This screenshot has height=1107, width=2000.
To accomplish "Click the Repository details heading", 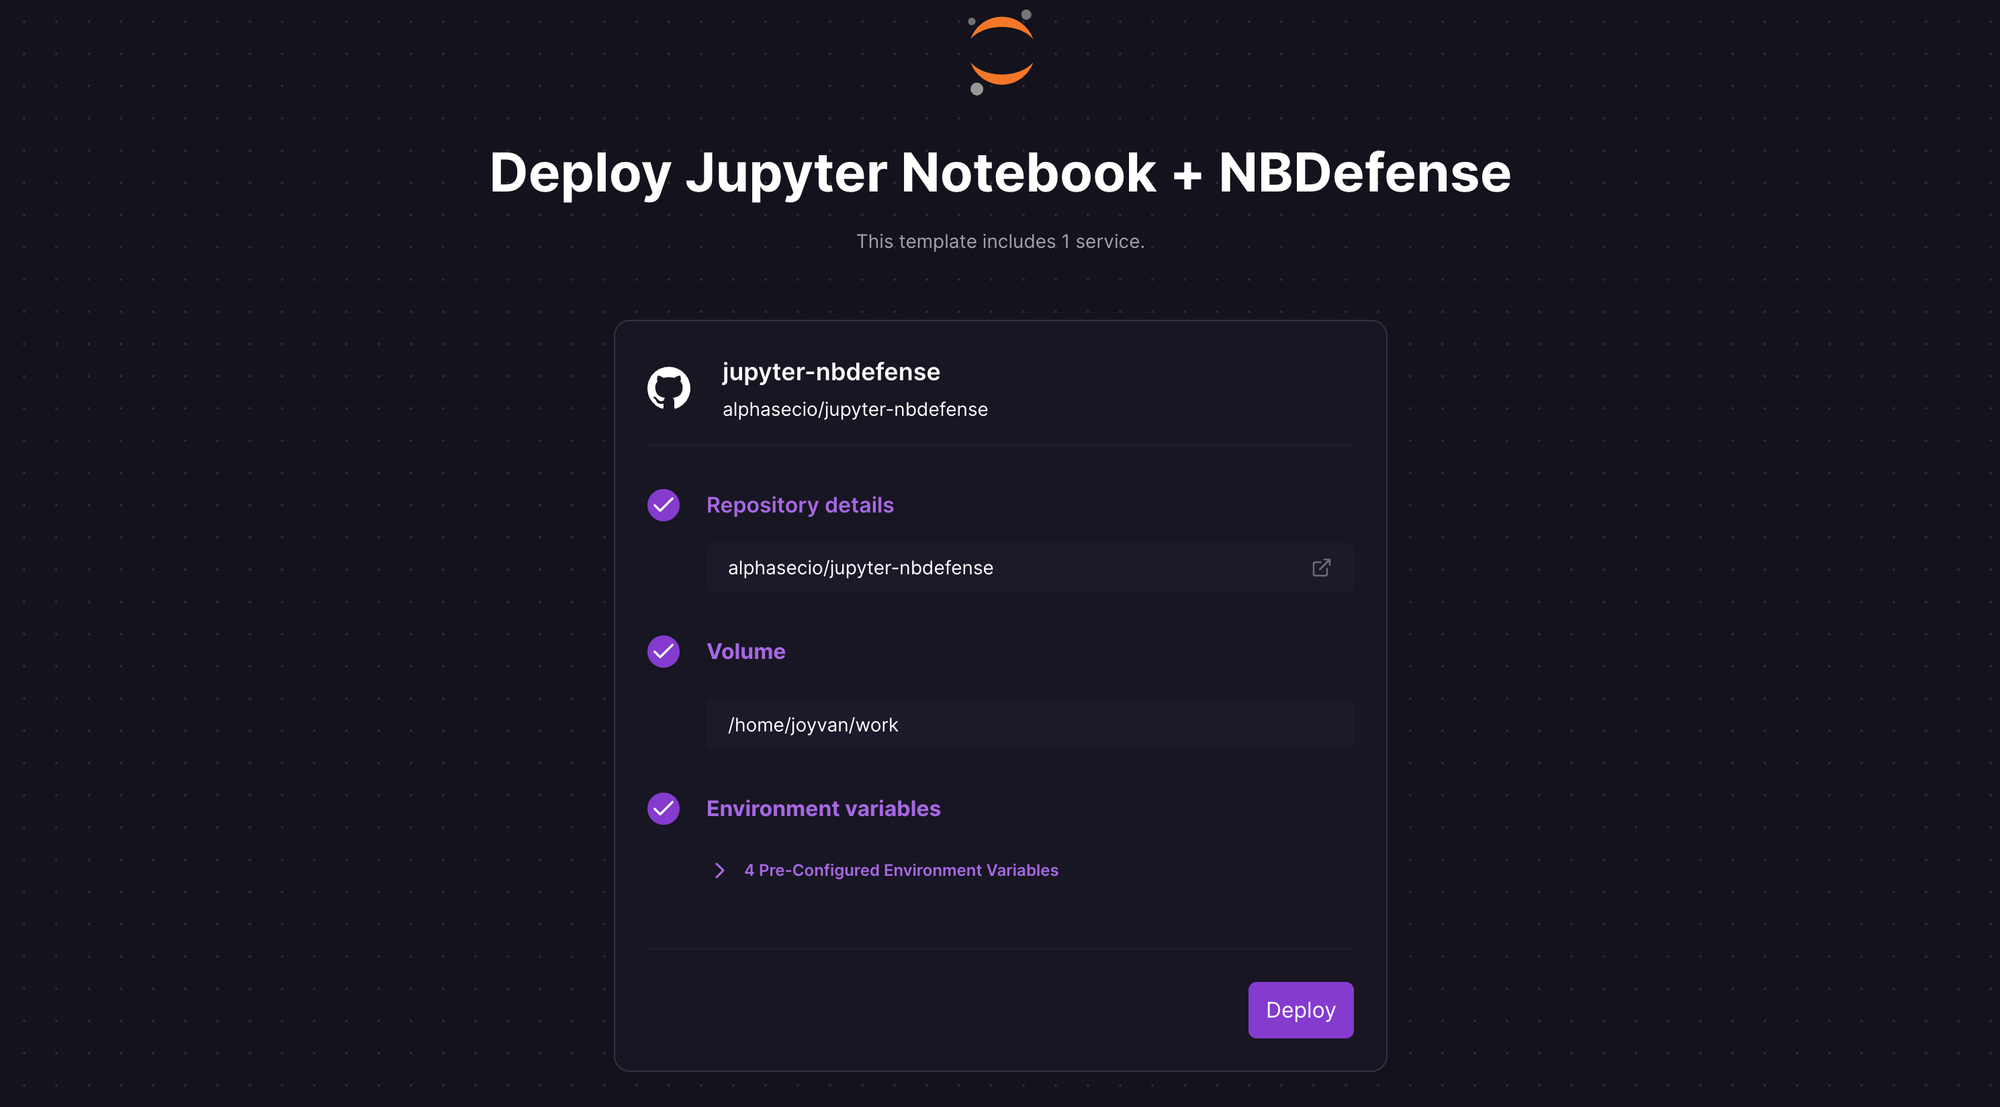I will pyautogui.click(x=799, y=505).
